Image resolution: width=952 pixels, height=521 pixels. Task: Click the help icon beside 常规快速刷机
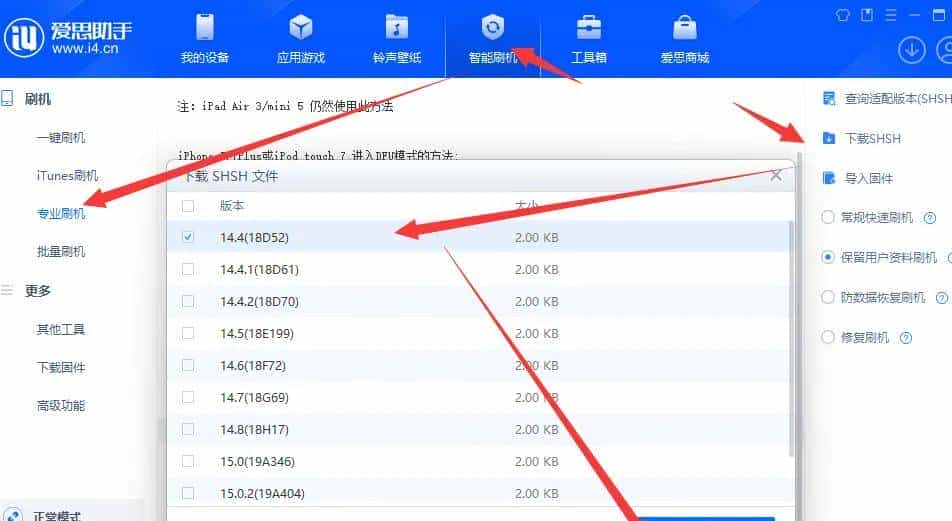[x=930, y=218]
